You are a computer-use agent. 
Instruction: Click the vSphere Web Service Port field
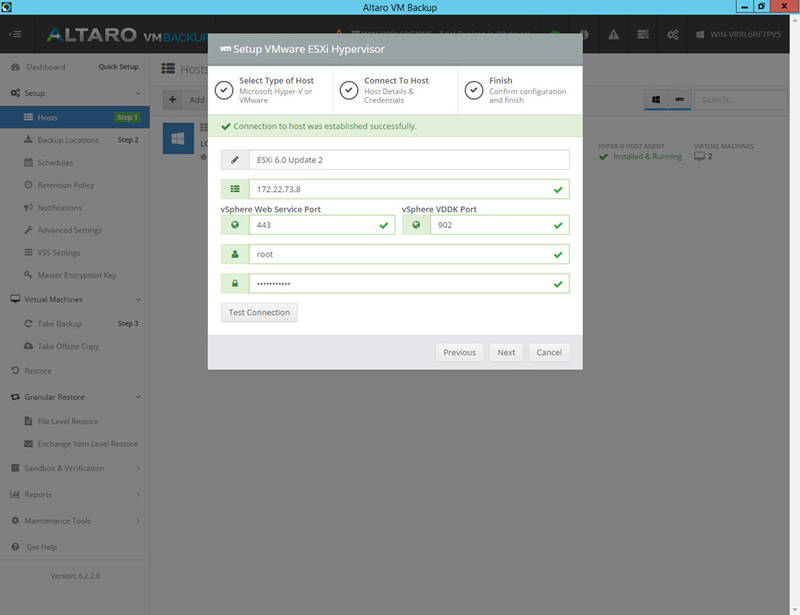pyautogui.click(x=322, y=225)
